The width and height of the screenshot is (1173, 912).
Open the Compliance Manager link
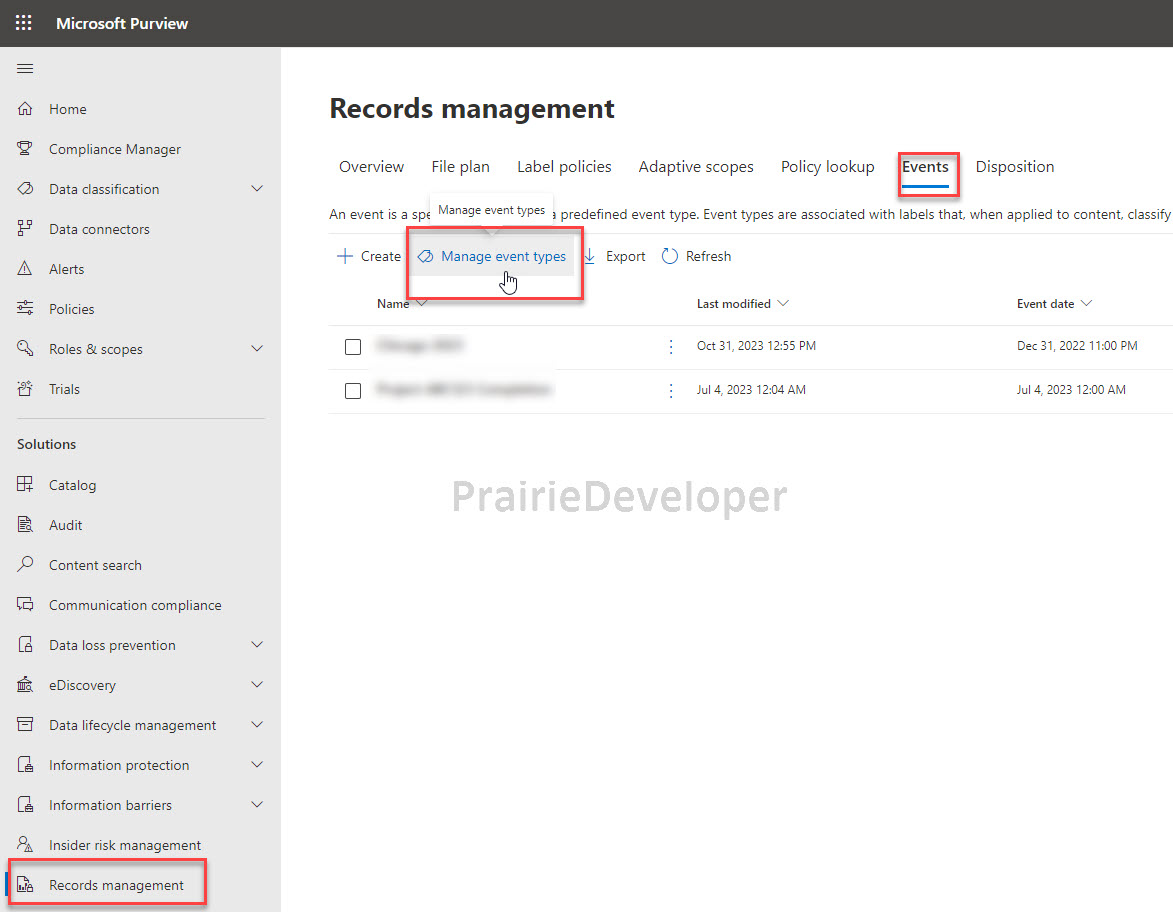pyautogui.click(x=114, y=149)
